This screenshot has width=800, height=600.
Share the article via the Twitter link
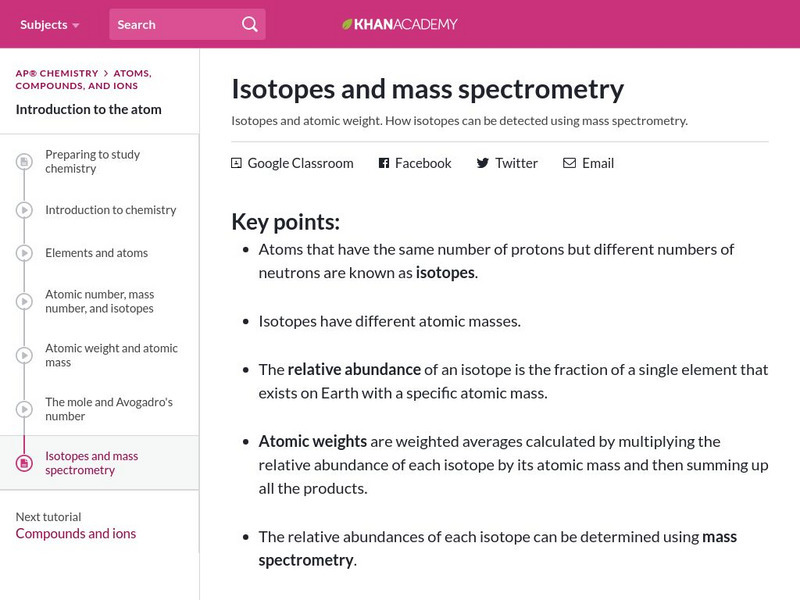516,163
